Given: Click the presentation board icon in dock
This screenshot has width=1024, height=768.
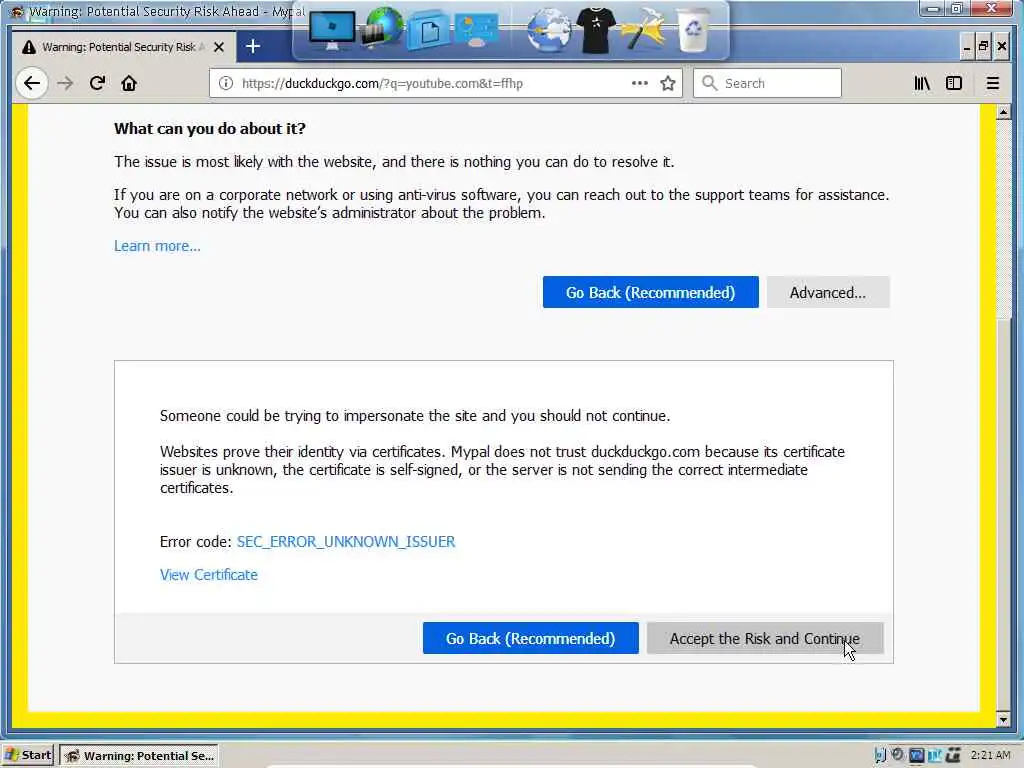Looking at the screenshot, I should (x=477, y=31).
